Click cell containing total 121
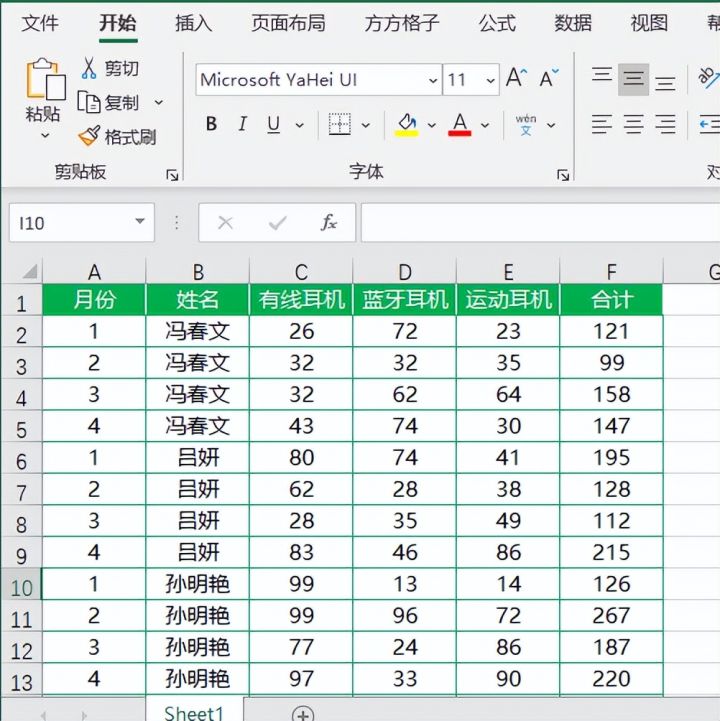 611,331
